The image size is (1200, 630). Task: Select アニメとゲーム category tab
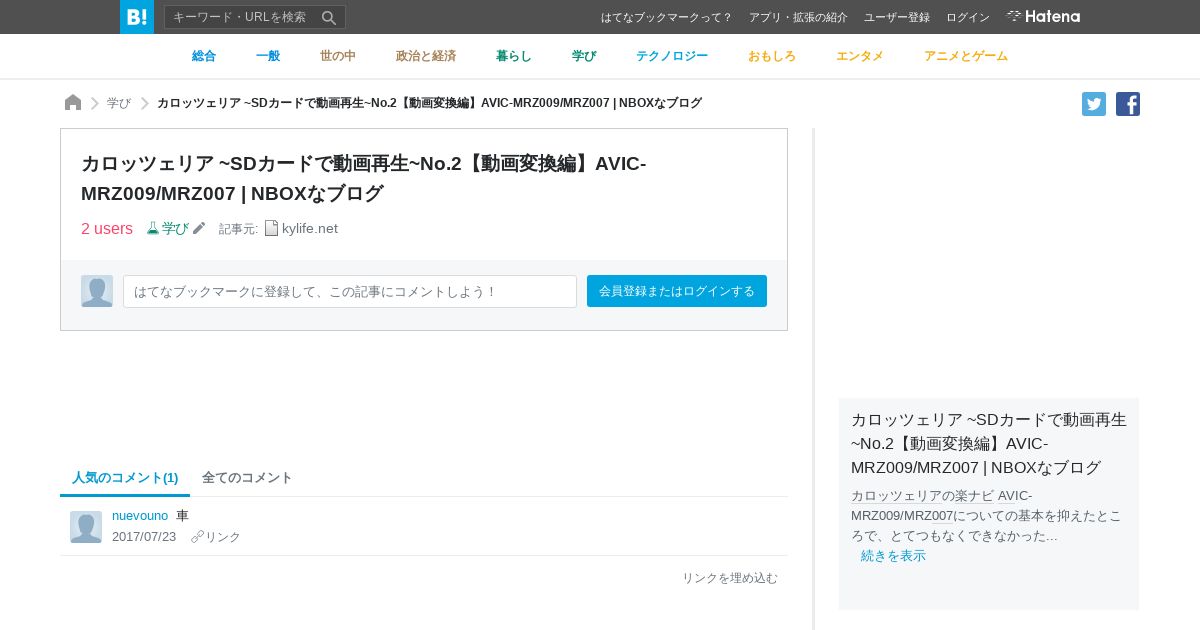[966, 56]
